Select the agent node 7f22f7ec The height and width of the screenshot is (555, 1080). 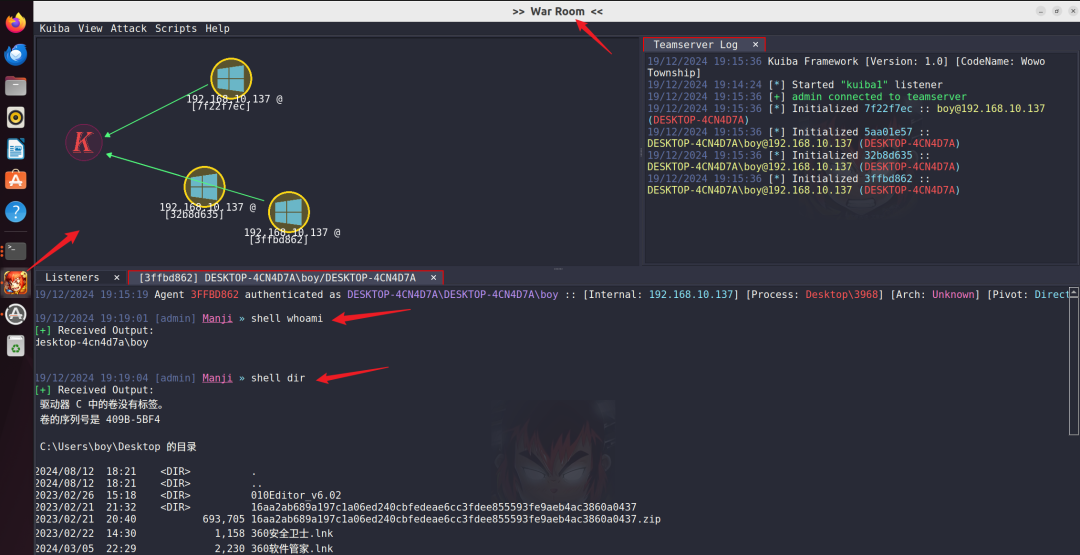tap(231, 78)
